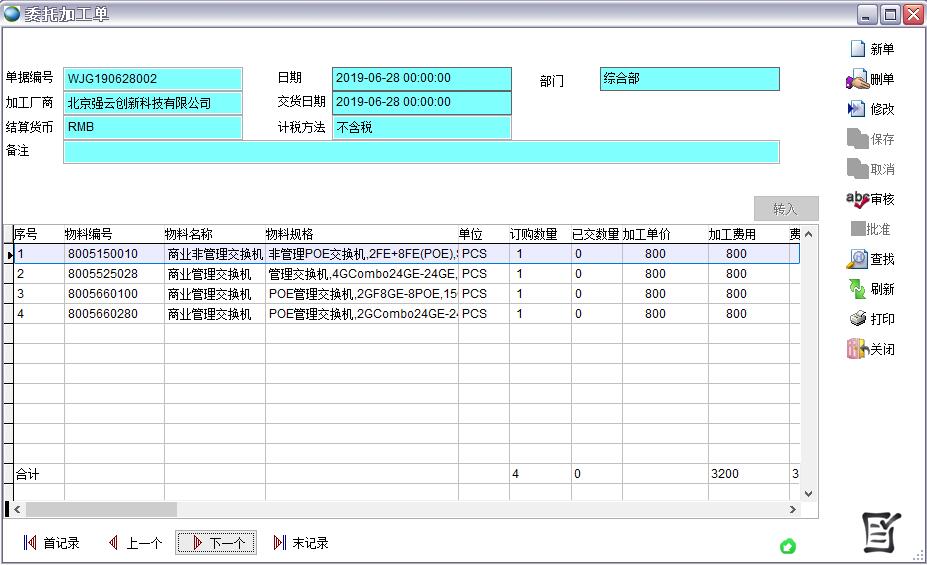The height and width of the screenshot is (565, 927).
Task: Click the 新单 (New order) icon
Action: 857,49
